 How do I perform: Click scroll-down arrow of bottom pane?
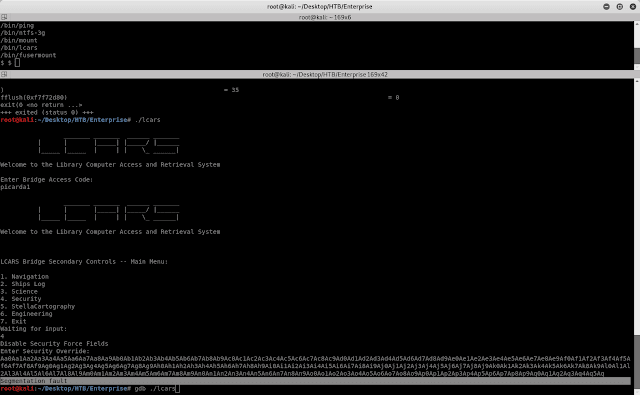pos(637,392)
